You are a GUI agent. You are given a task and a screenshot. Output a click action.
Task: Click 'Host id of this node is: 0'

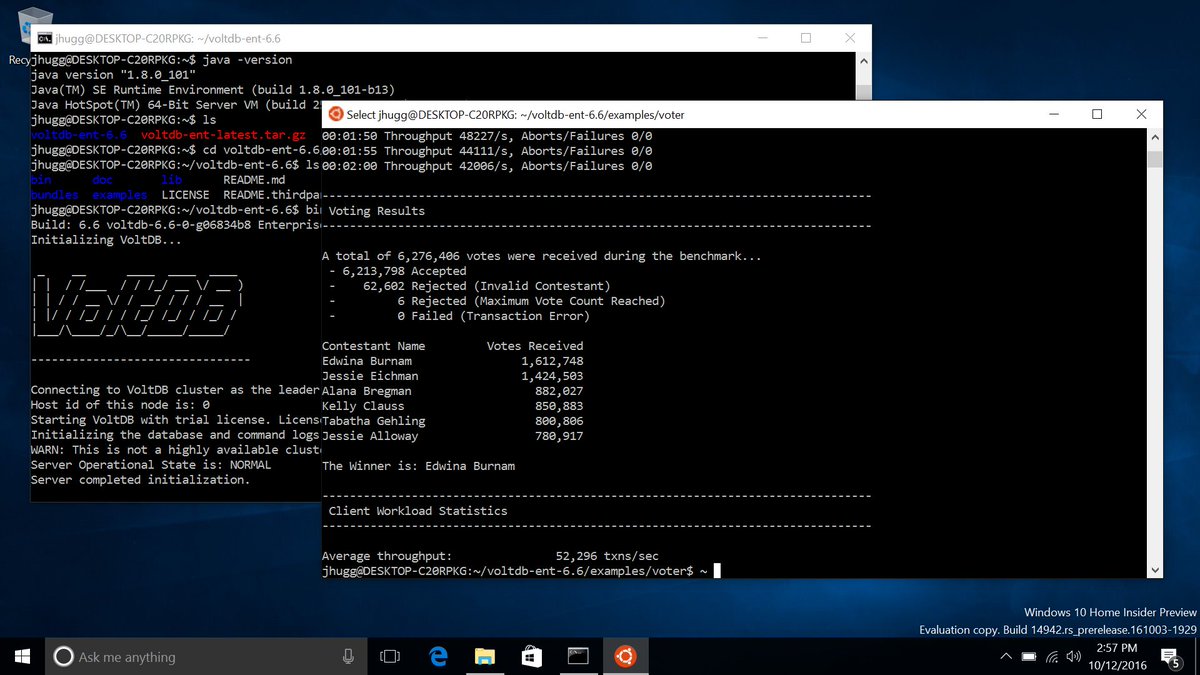(x=120, y=405)
